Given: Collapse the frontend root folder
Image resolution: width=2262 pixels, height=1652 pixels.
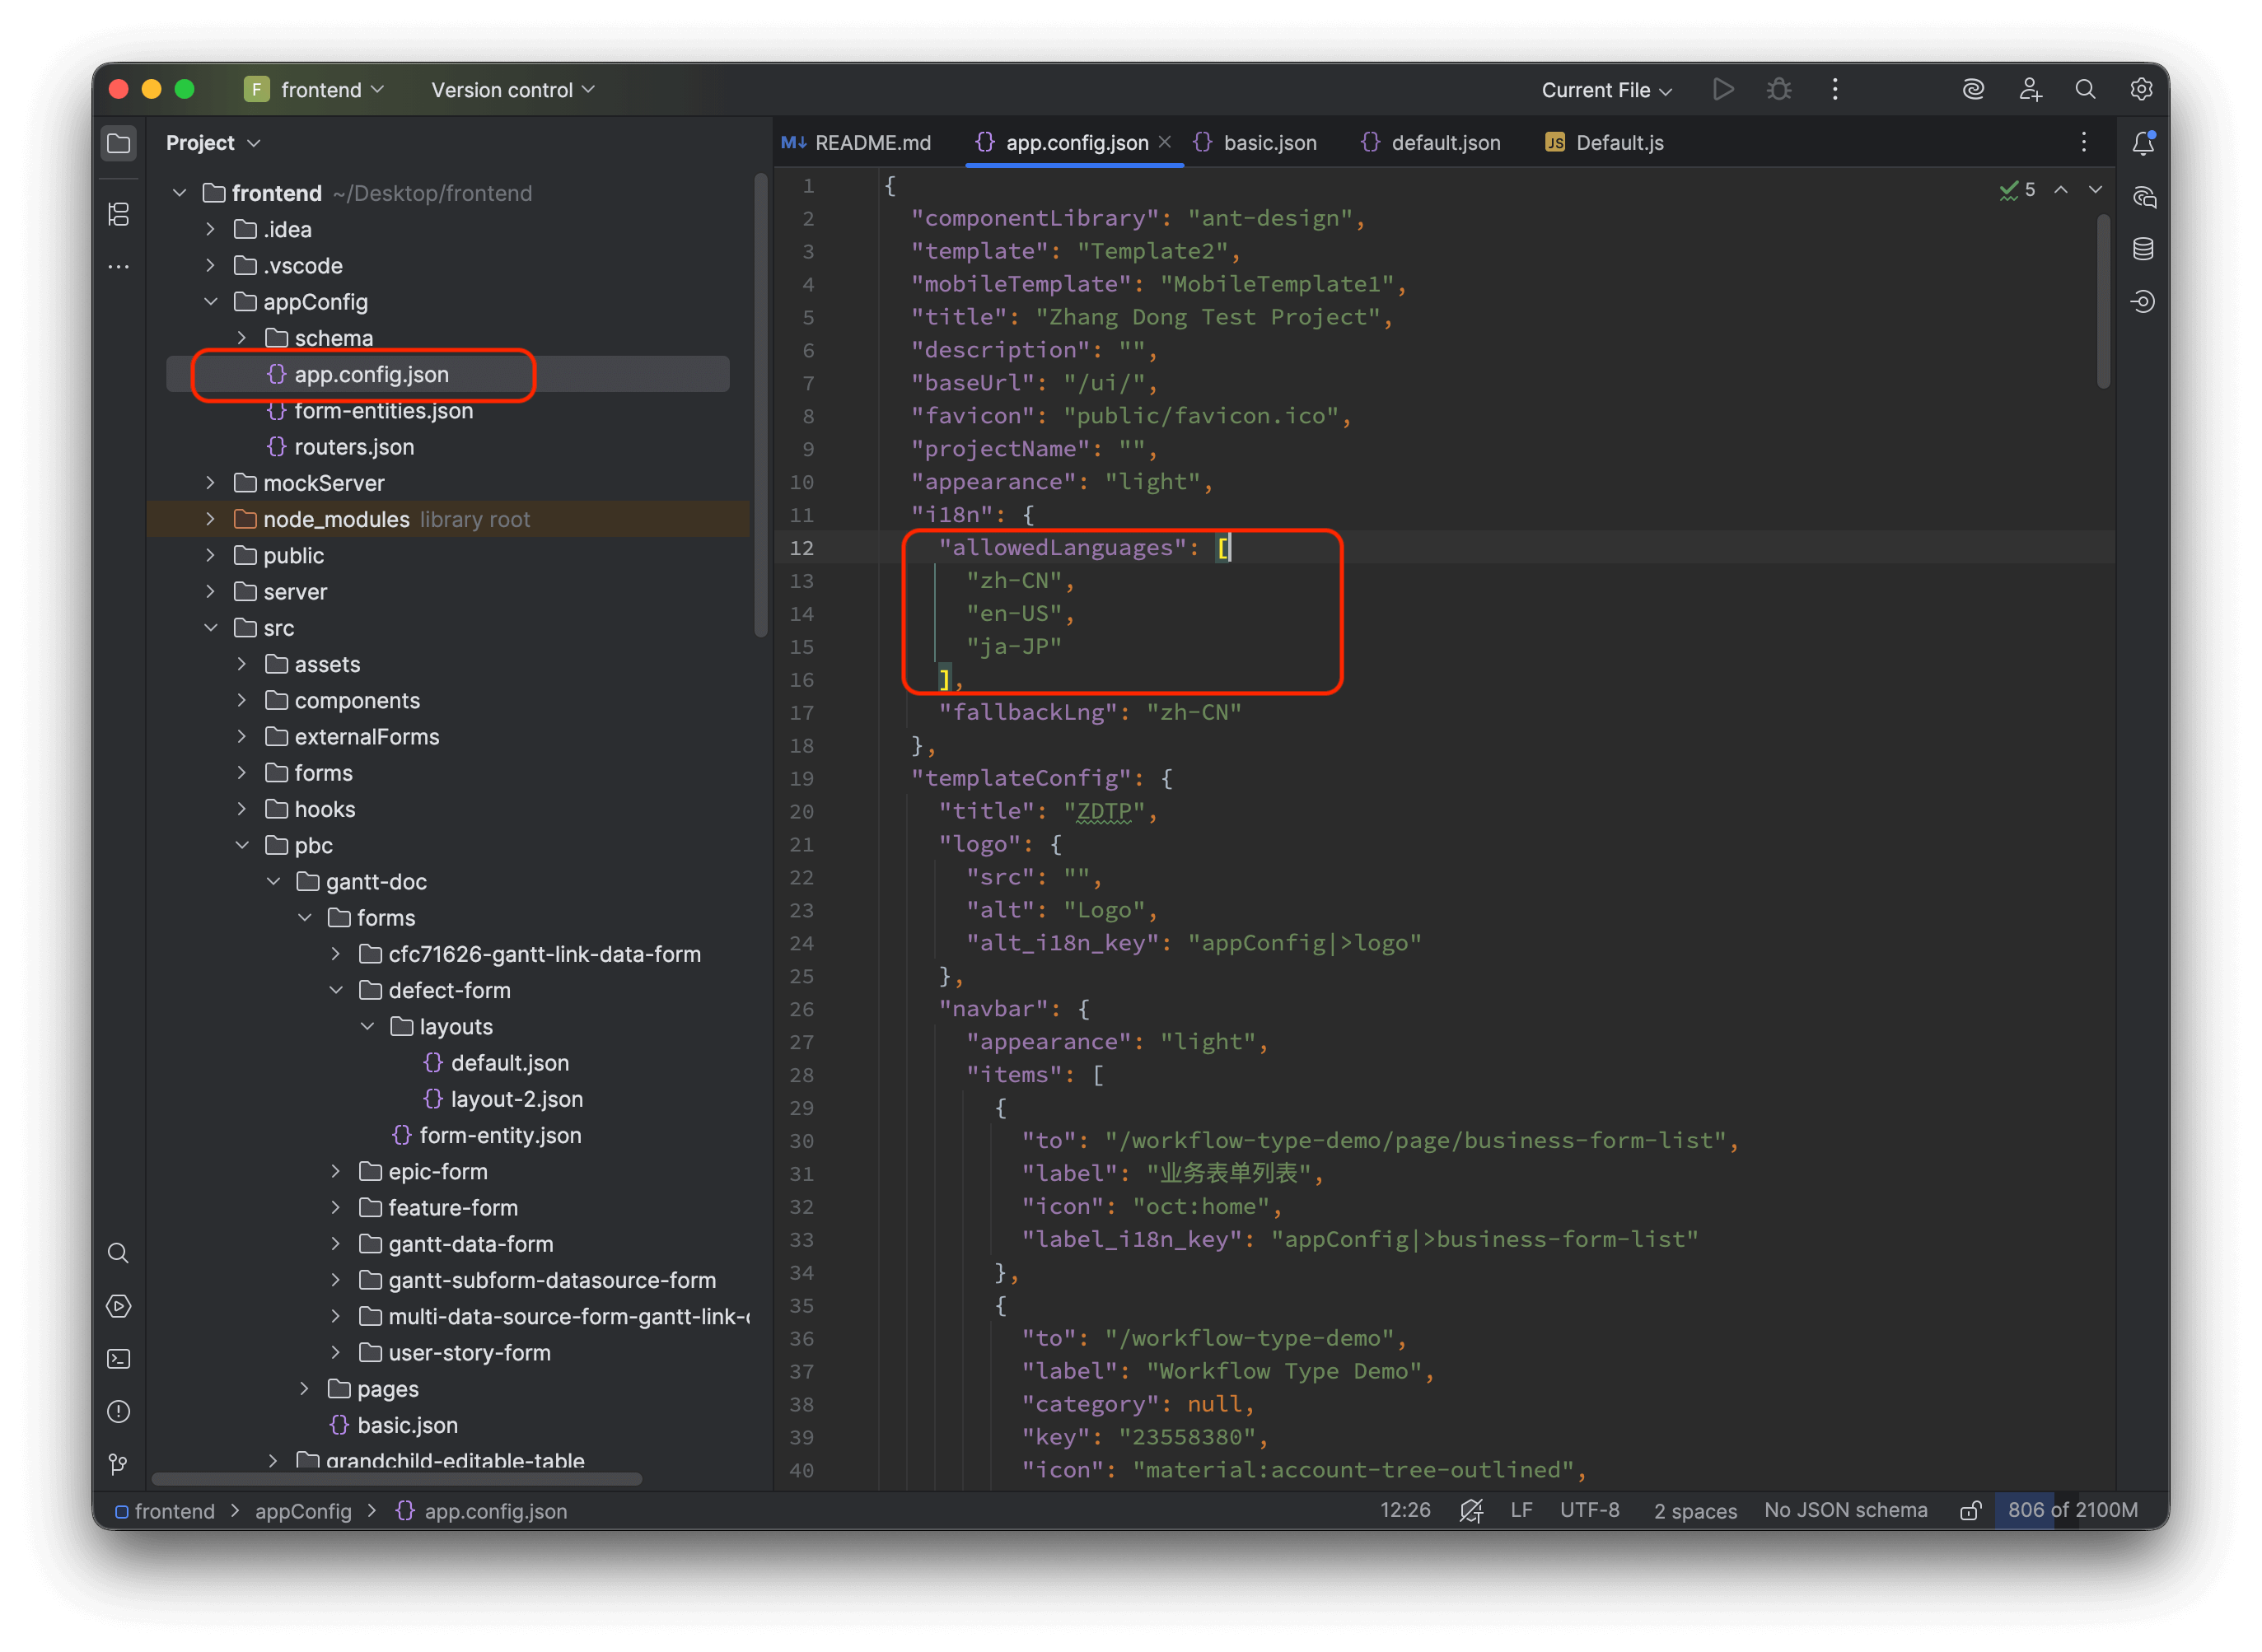Looking at the screenshot, I should click(x=180, y=193).
